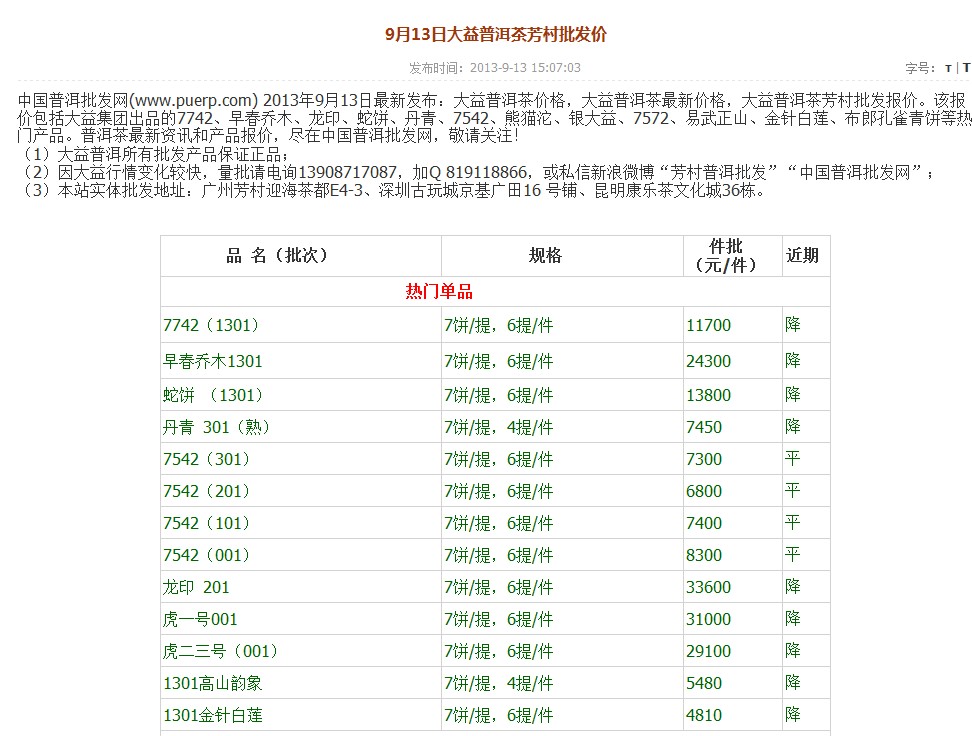The height and width of the screenshot is (736, 972).
Task: Click price 6800 for 7542（201）
Action: (704, 491)
